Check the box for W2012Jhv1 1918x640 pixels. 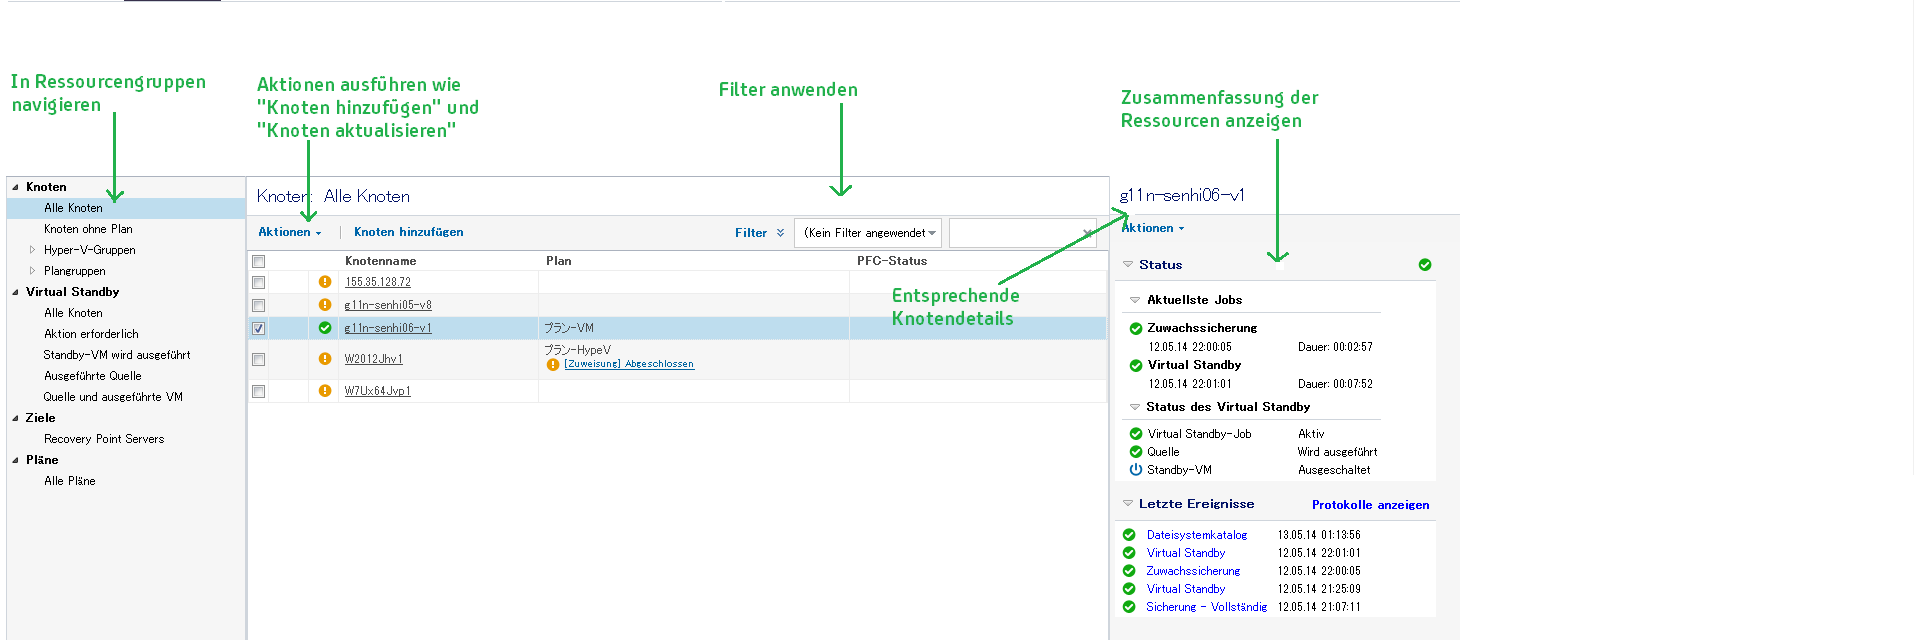click(259, 360)
